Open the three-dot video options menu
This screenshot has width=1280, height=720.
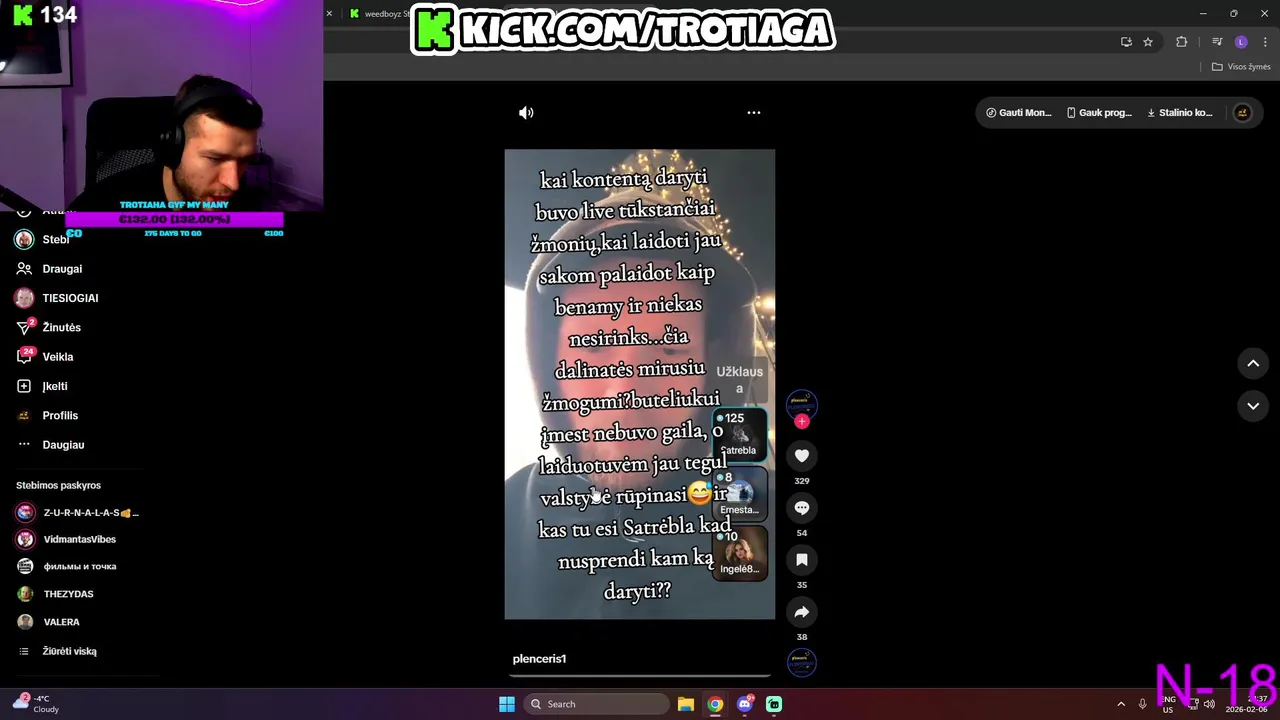coord(754,113)
